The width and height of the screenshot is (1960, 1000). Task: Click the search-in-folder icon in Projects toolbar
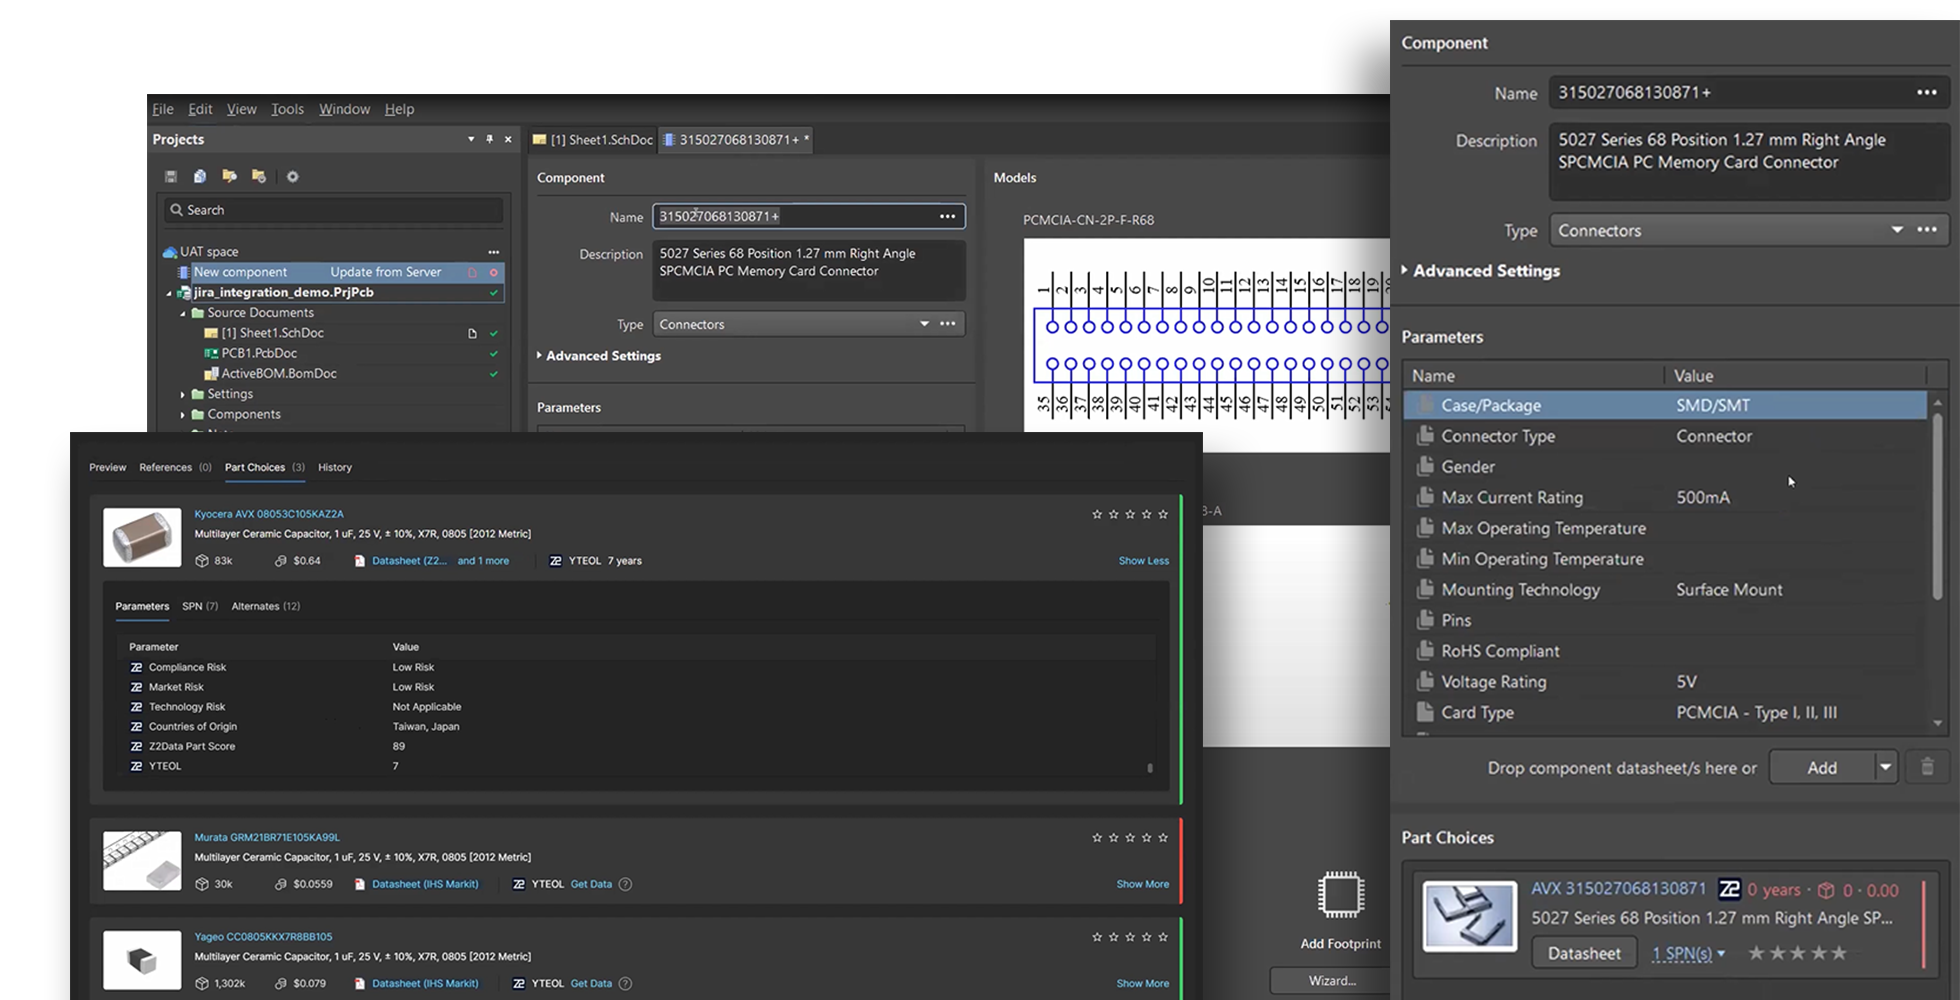tap(229, 176)
